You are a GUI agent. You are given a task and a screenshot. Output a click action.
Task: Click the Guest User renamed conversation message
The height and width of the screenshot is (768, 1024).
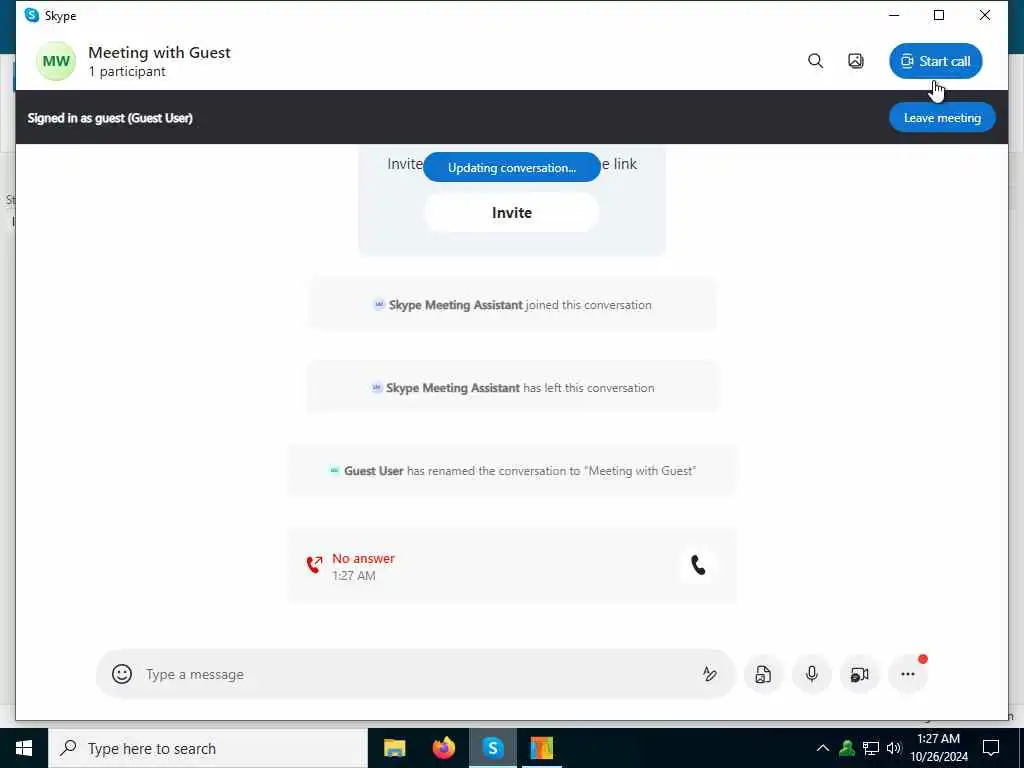pyautogui.click(x=513, y=470)
